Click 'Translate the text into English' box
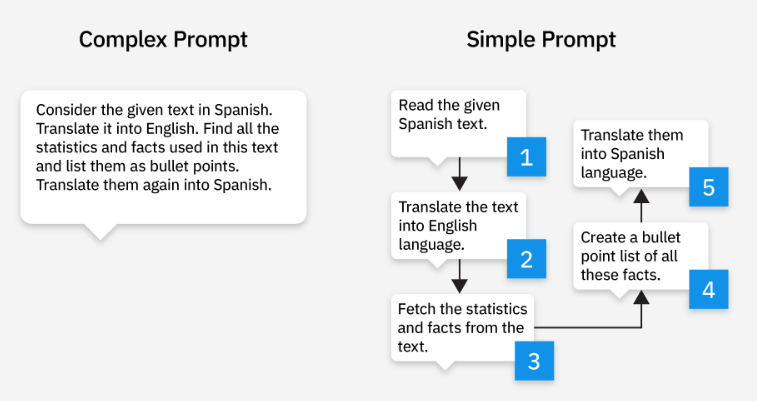This screenshot has width=757, height=401. (458, 225)
